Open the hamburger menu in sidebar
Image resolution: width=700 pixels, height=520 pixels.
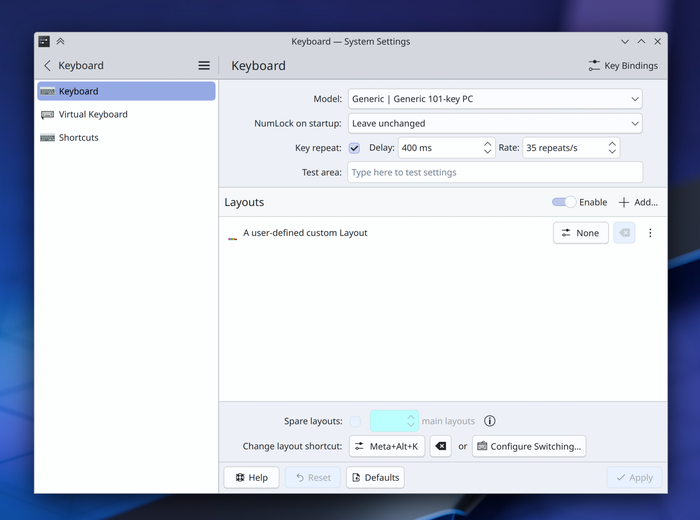[x=204, y=66]
